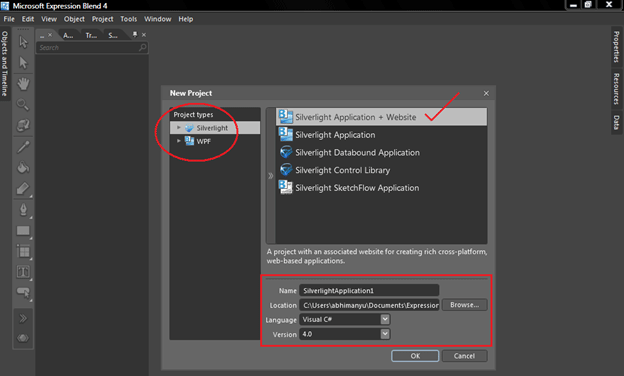The height and width of the screenshot is (376, 624).
Task: Select Silverlight Application template
Action: click(x=381, y=135)
